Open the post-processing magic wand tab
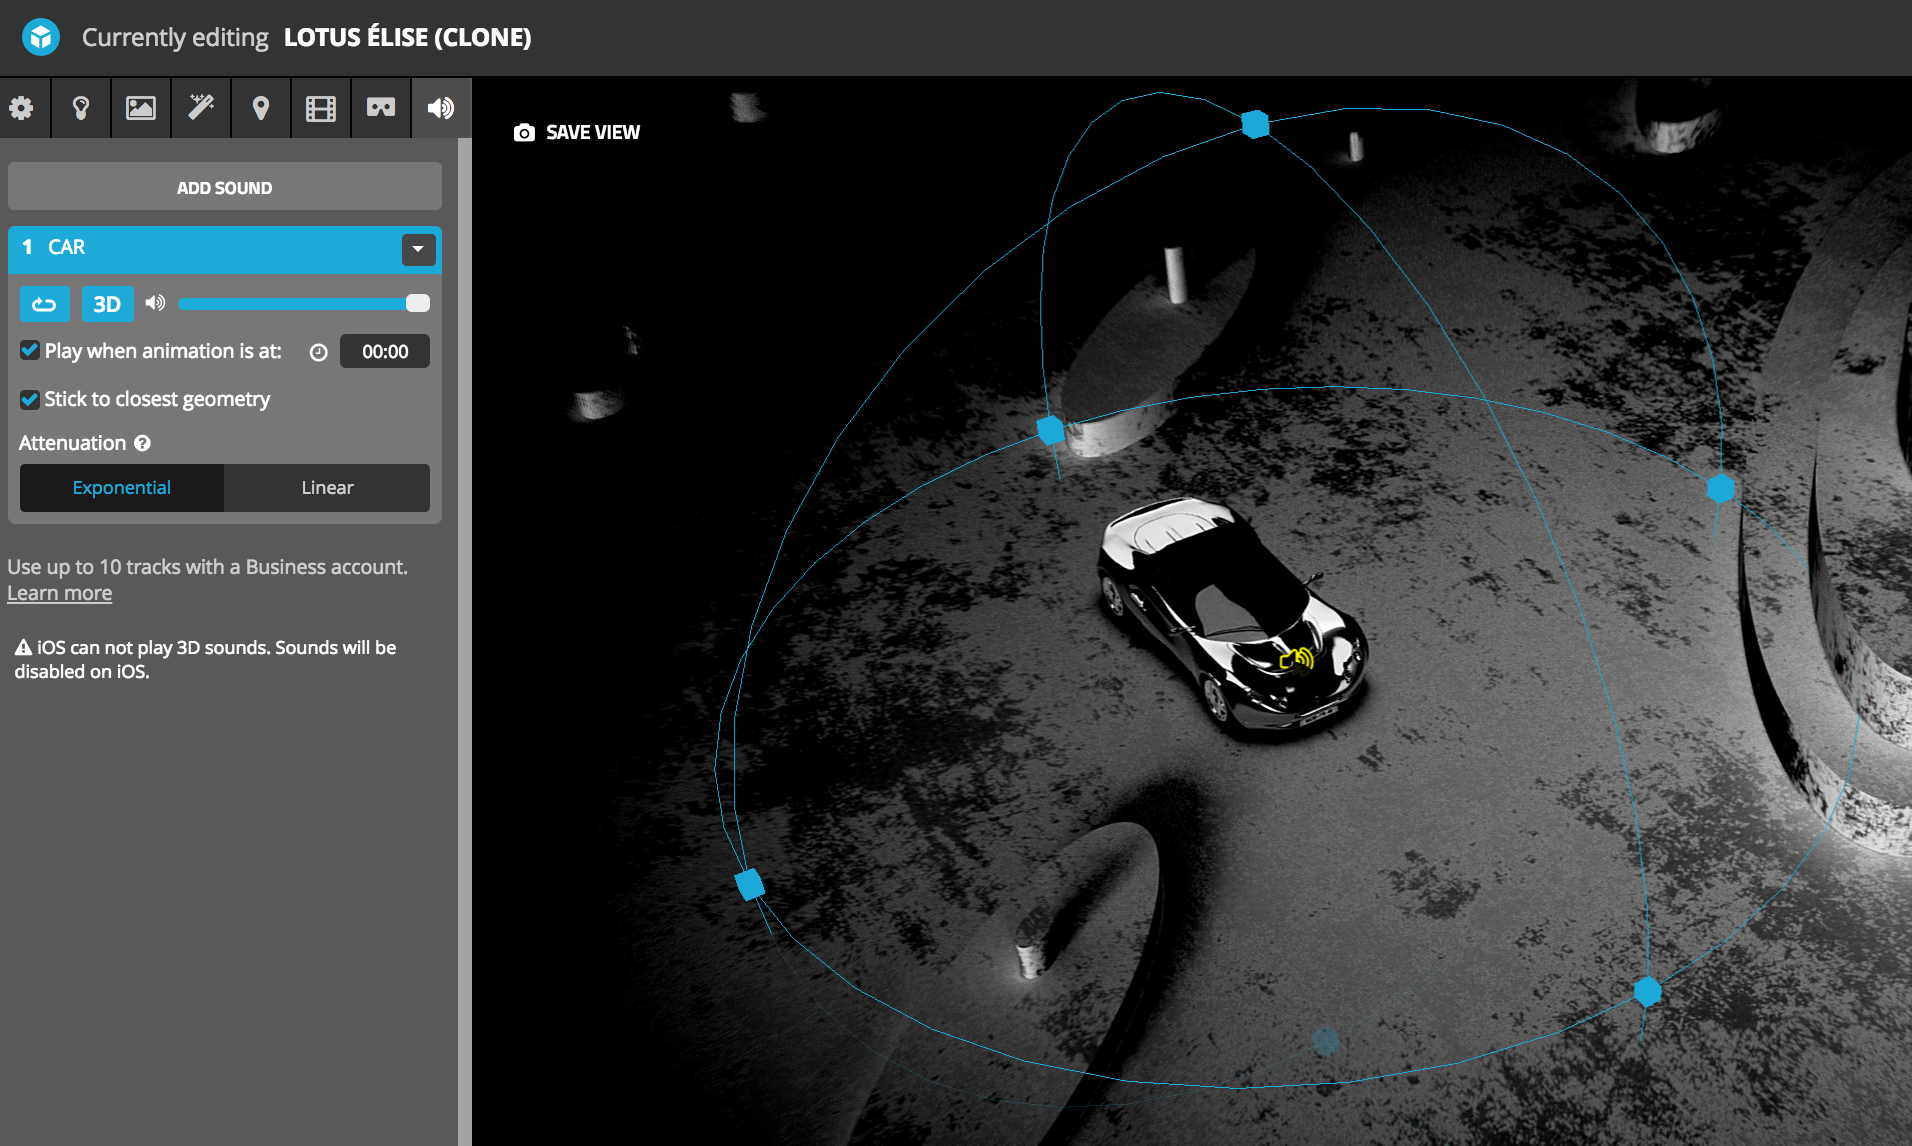This screenshot has width=1912, height=1146. point(201,107)
